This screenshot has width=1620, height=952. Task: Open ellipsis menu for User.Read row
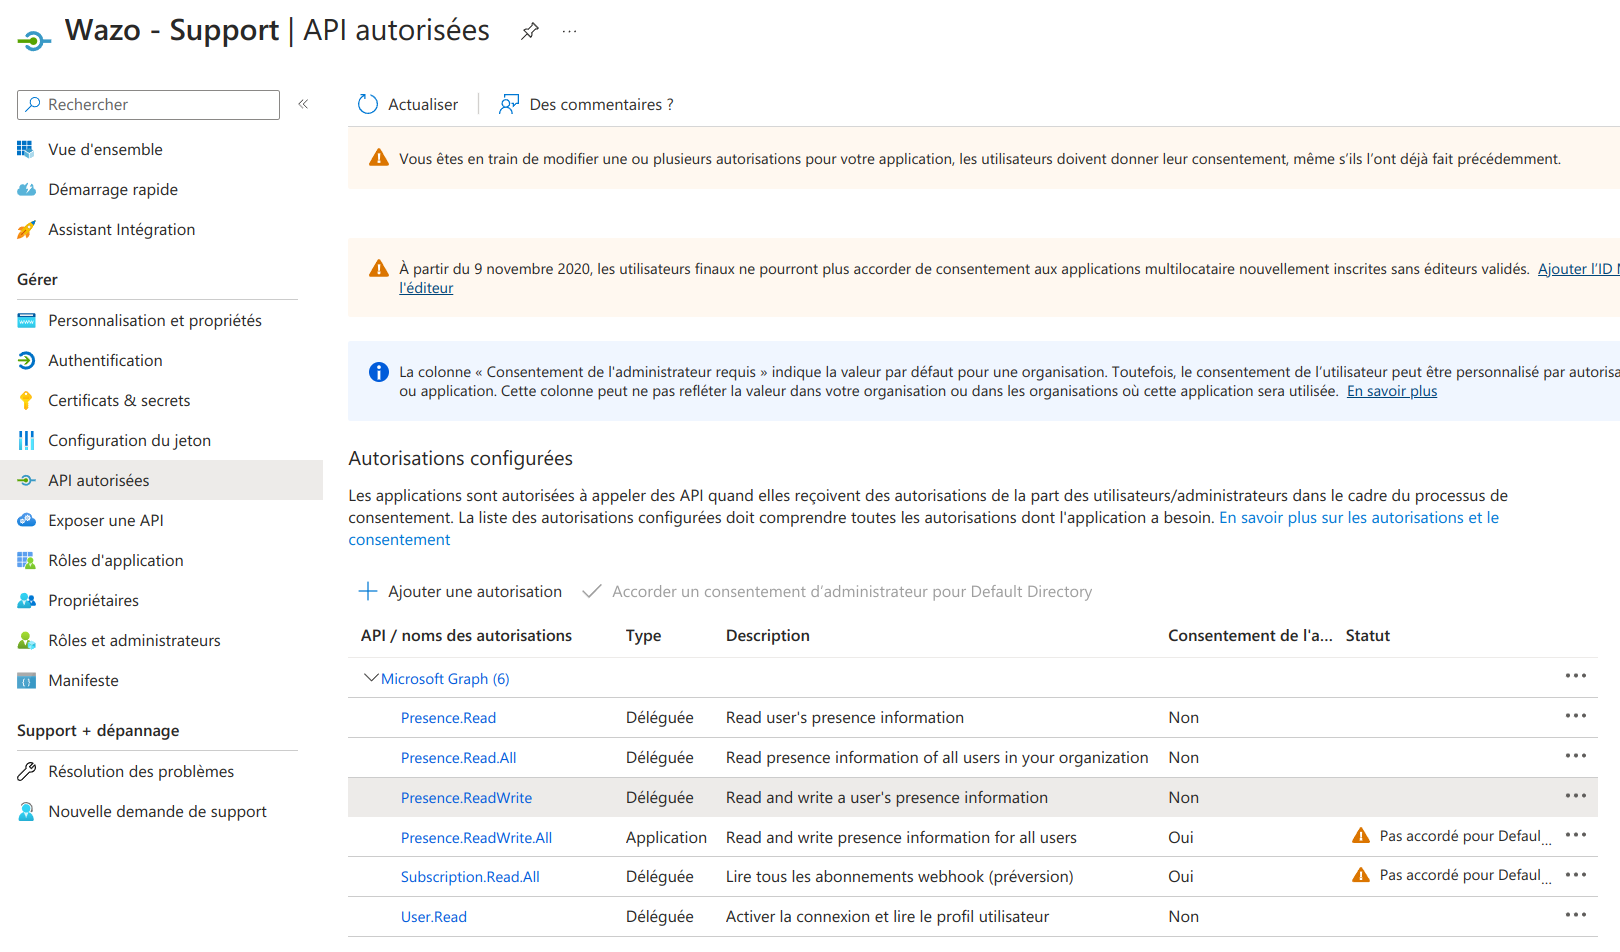(x=1576, y=915)
